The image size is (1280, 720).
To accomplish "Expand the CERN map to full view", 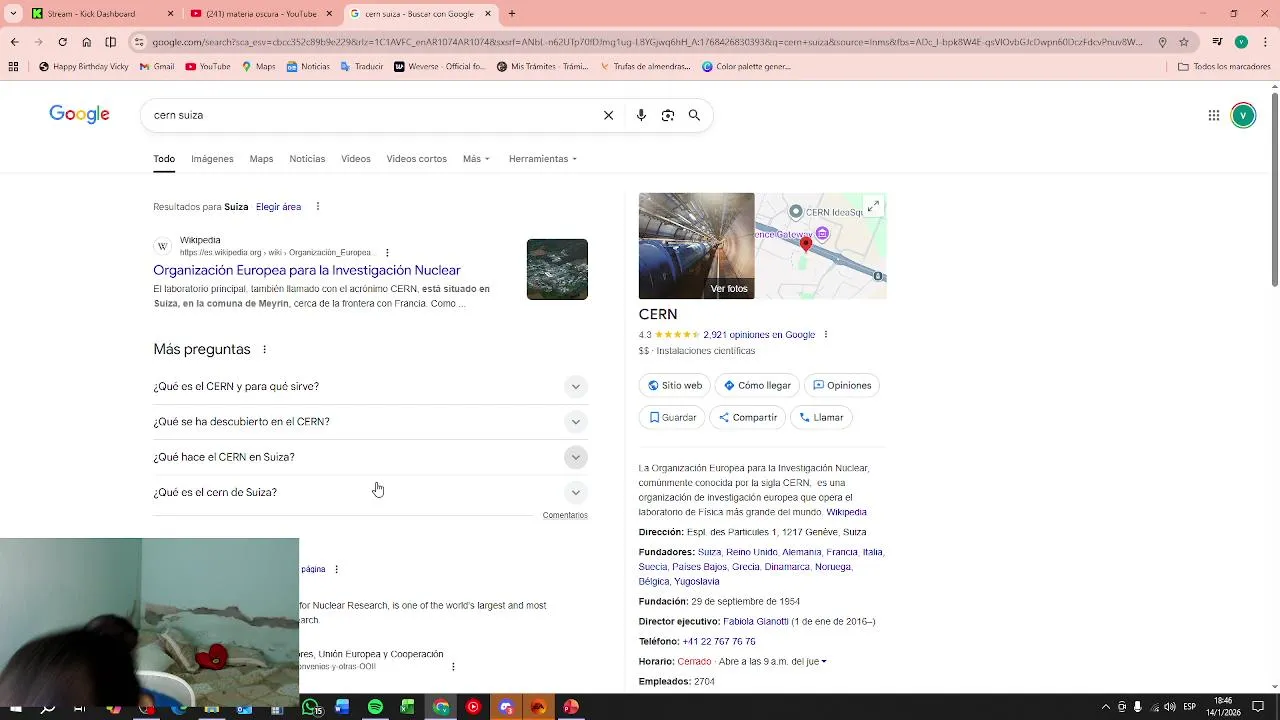I will tap(873, 206).
